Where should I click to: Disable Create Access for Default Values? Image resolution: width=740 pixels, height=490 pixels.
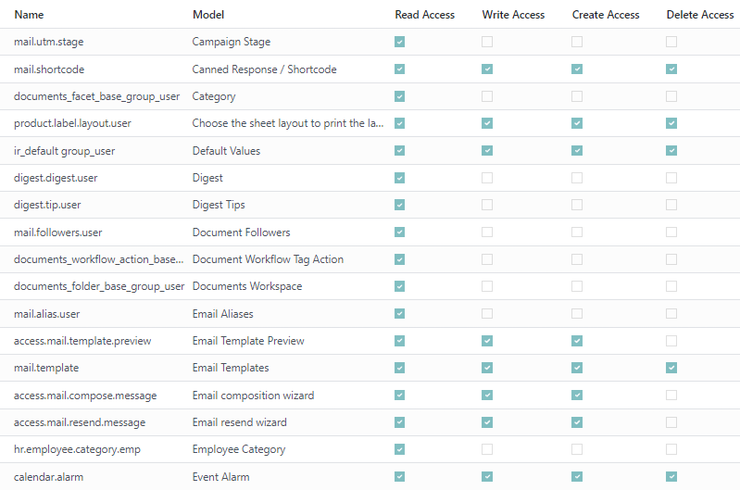click(x=577, y=151)
